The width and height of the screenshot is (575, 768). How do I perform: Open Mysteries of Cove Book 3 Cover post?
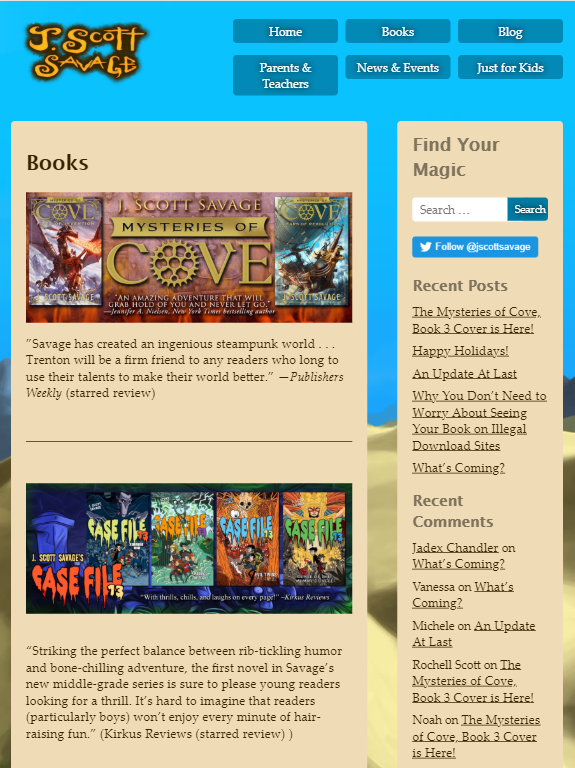477,320
